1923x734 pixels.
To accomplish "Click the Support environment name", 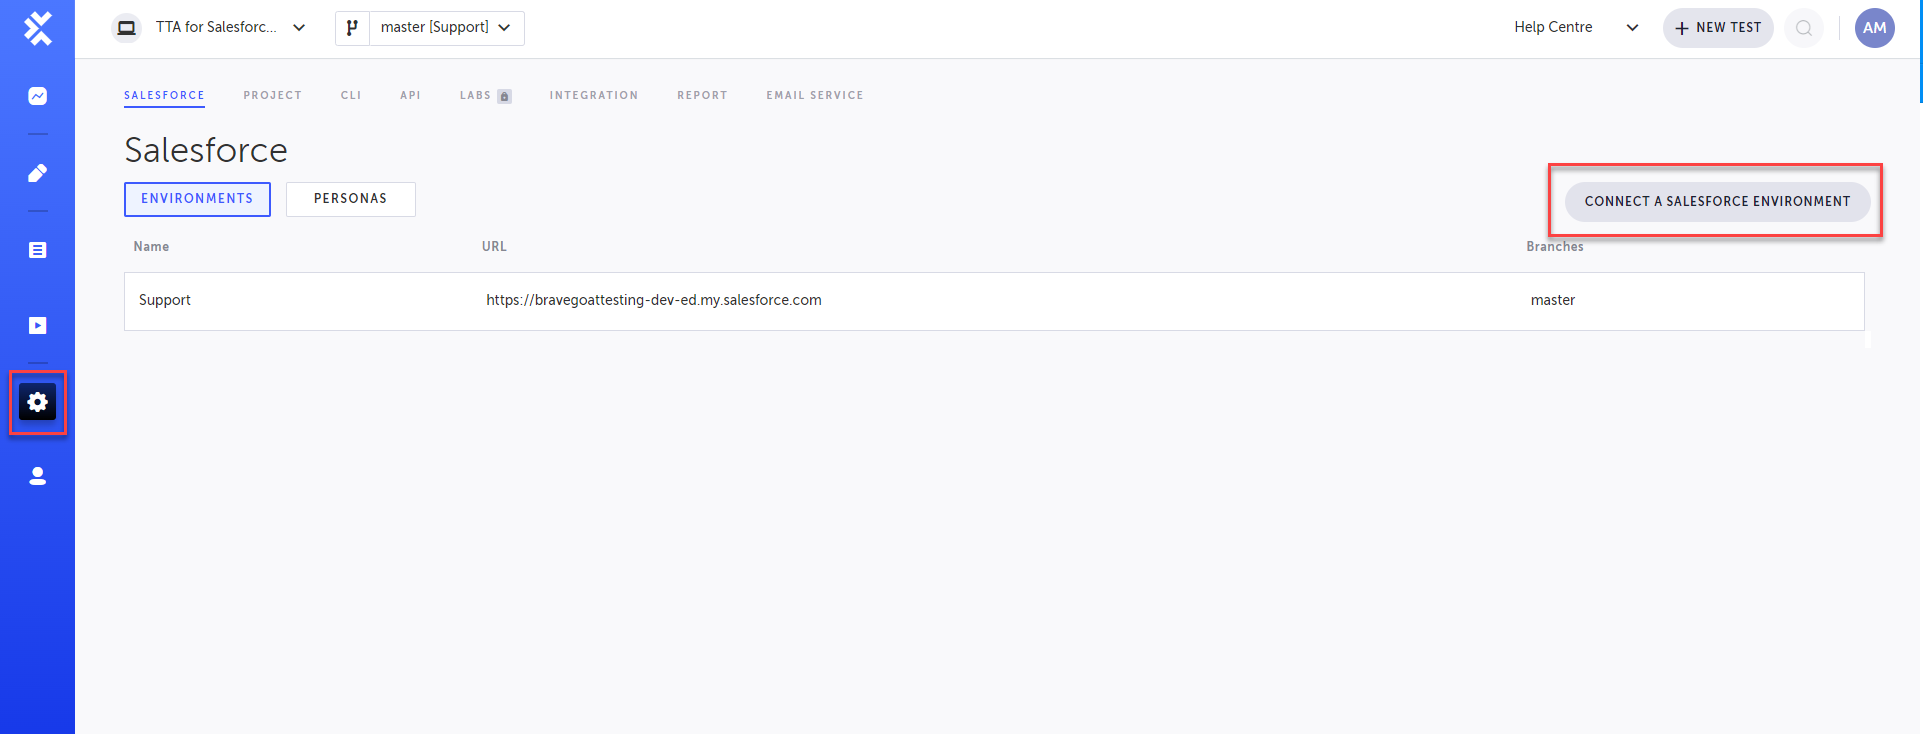I will click(165, 300).
